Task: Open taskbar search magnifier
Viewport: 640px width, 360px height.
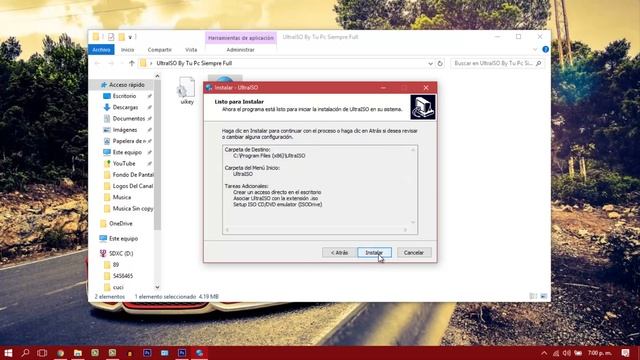Action: [x=25, y=353]
